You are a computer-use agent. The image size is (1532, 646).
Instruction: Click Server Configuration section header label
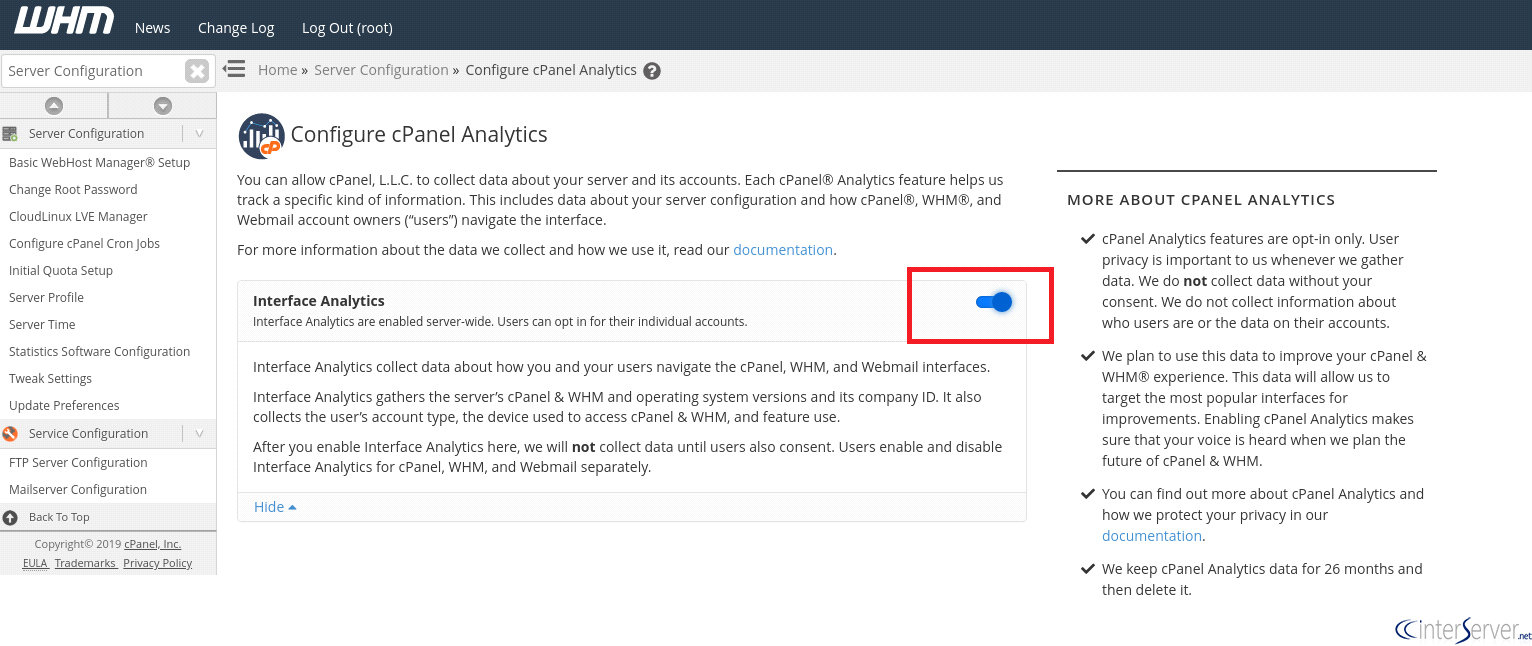[86, 134]
